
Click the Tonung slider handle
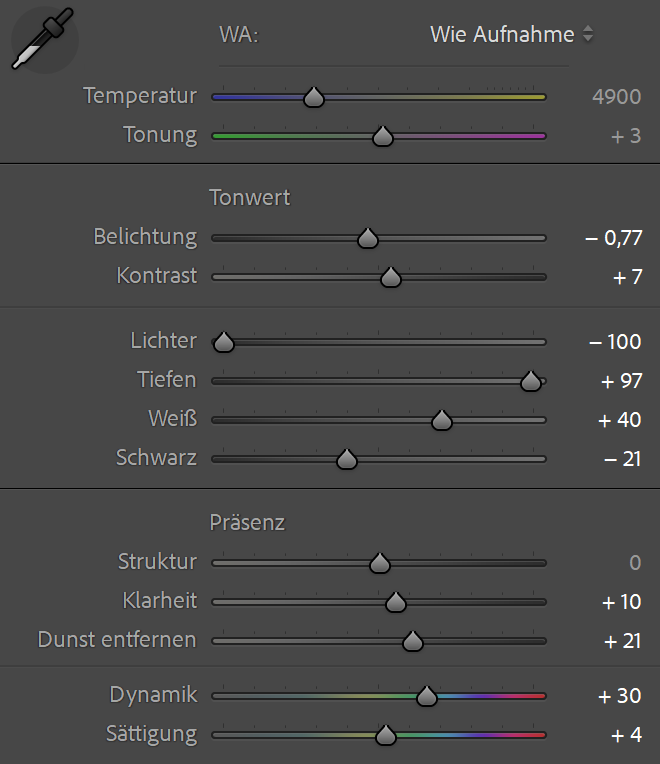pyautogui.click(x=382, y=136)
